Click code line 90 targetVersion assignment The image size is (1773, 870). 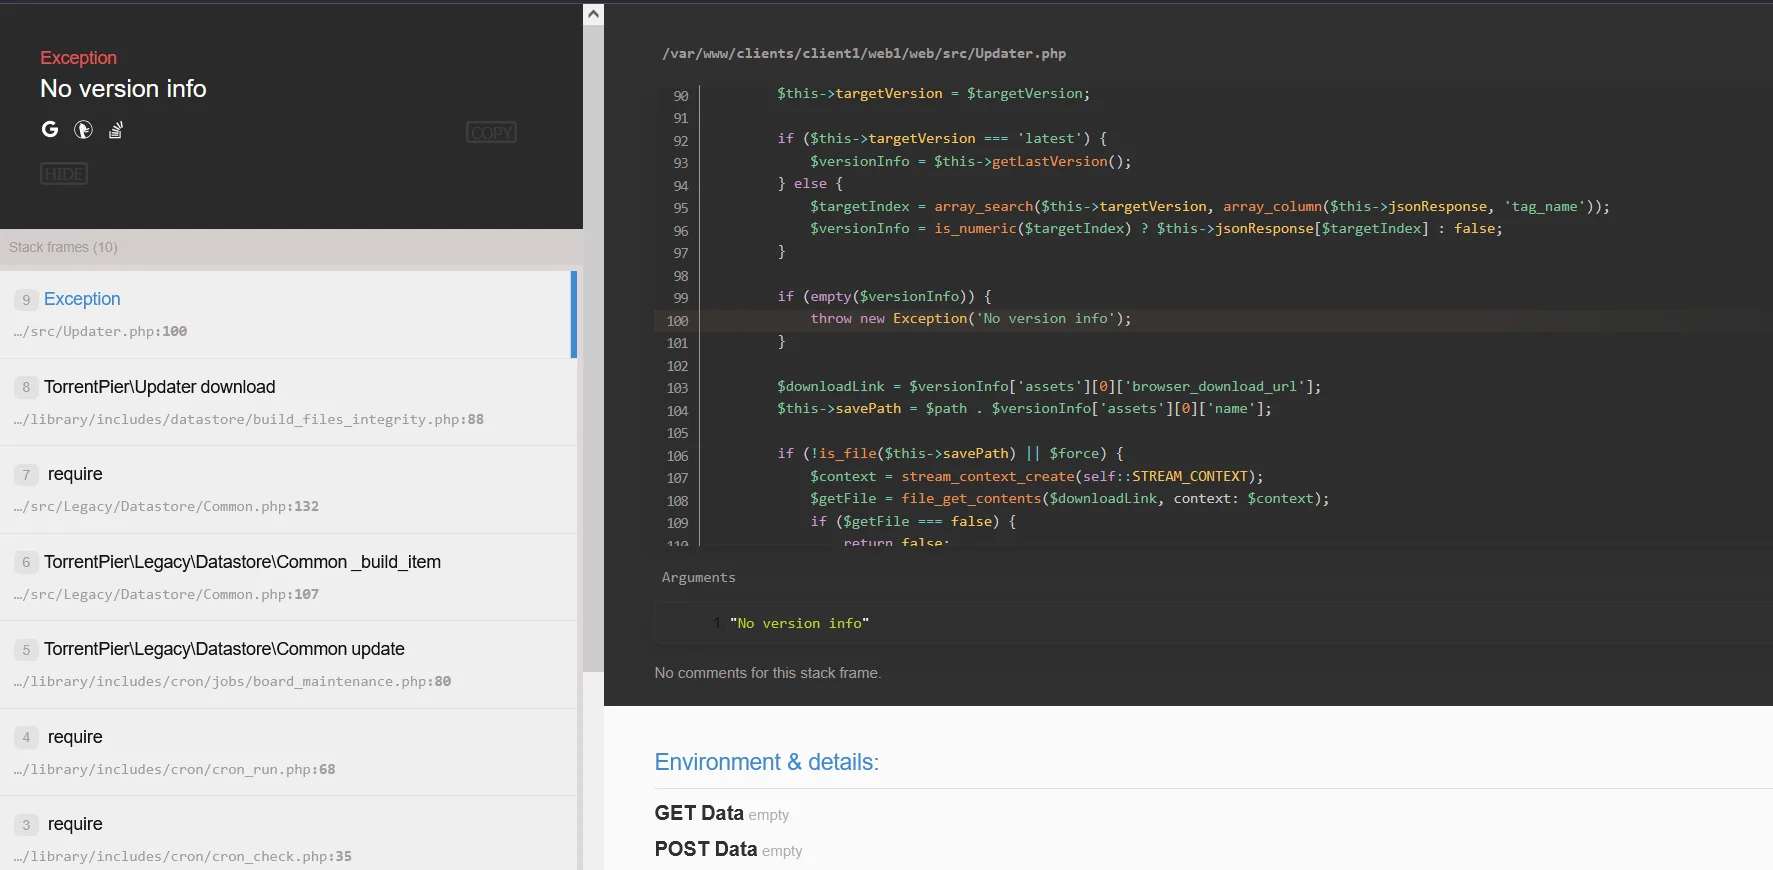point(934,93)
